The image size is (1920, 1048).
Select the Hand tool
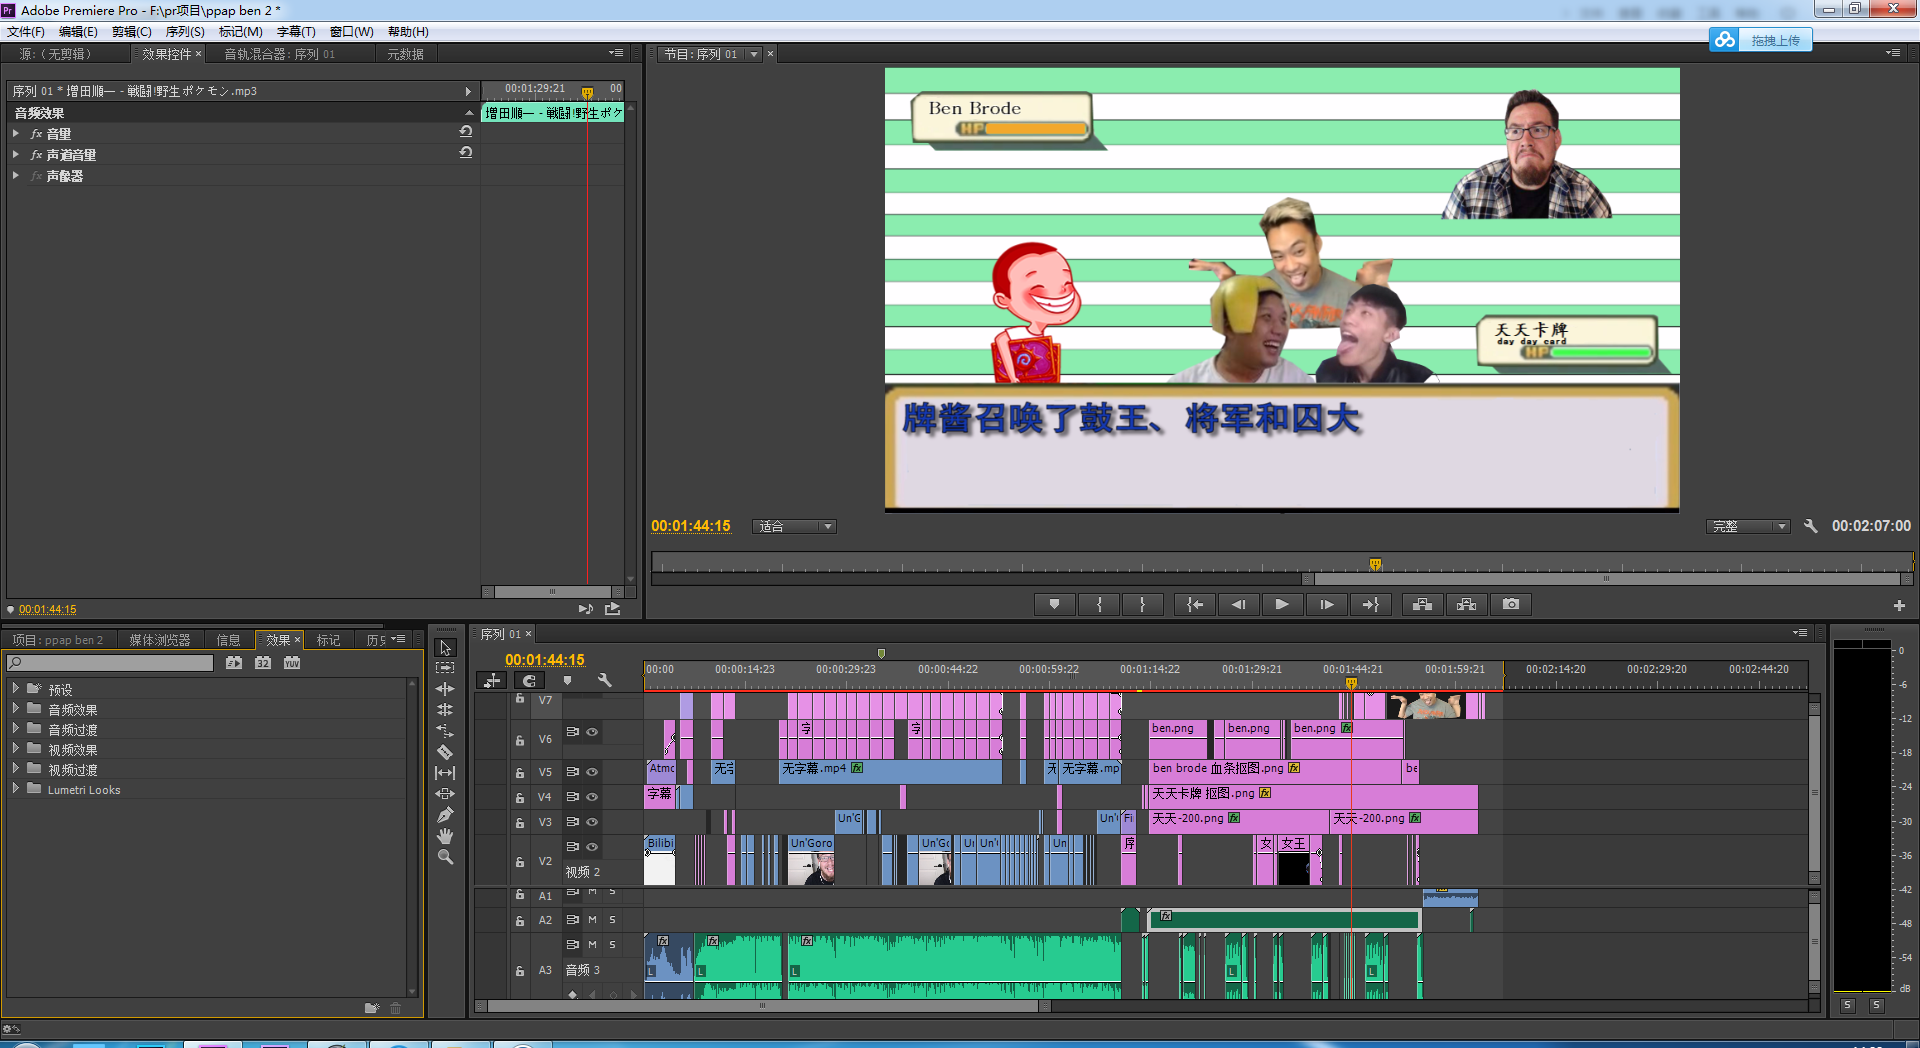(446, 836)
